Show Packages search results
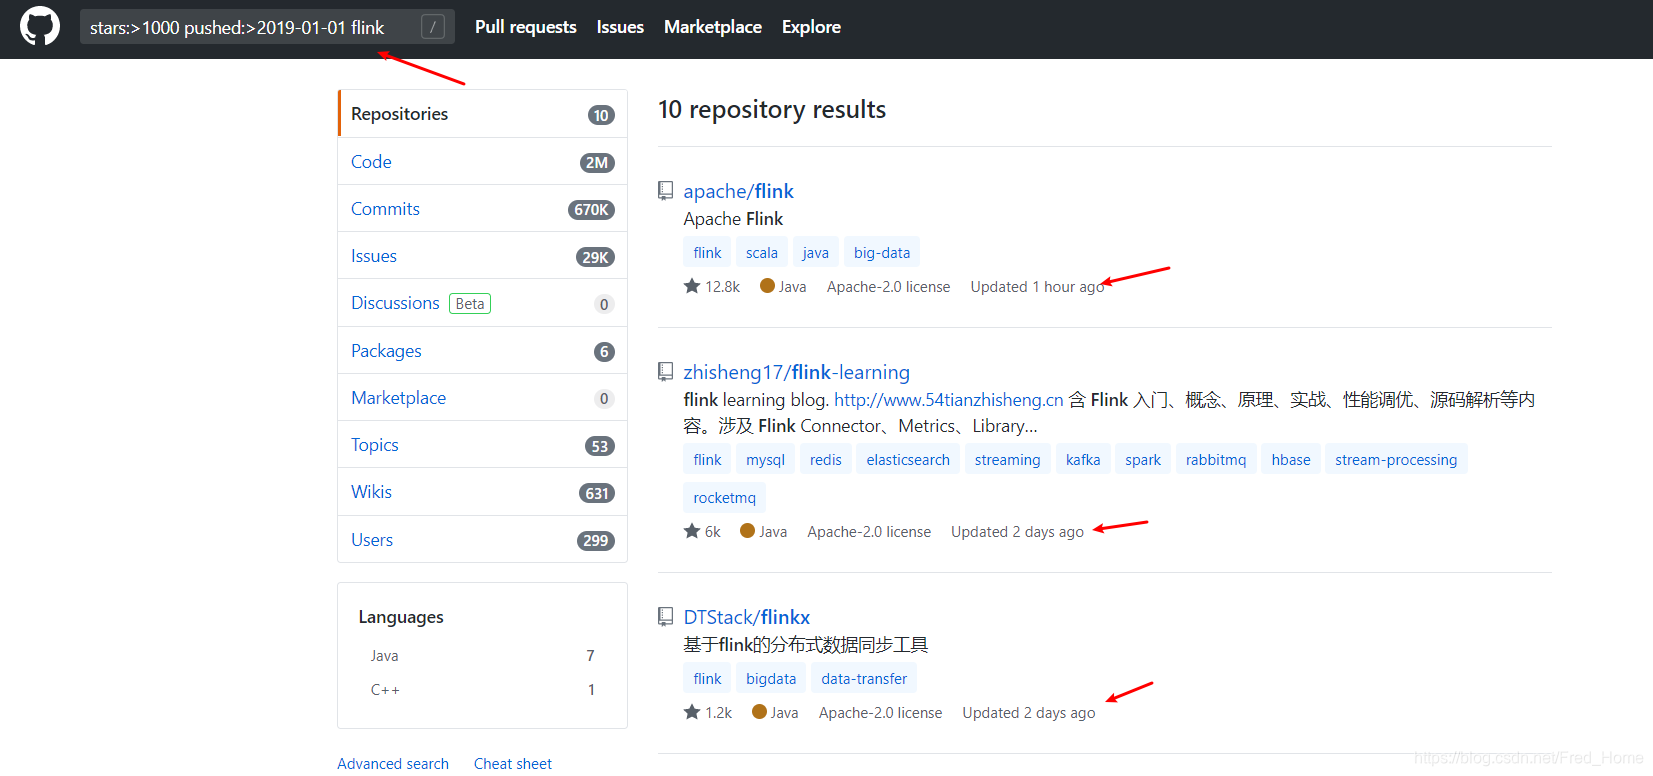The image size is (1653, 776). coord(483,350)
